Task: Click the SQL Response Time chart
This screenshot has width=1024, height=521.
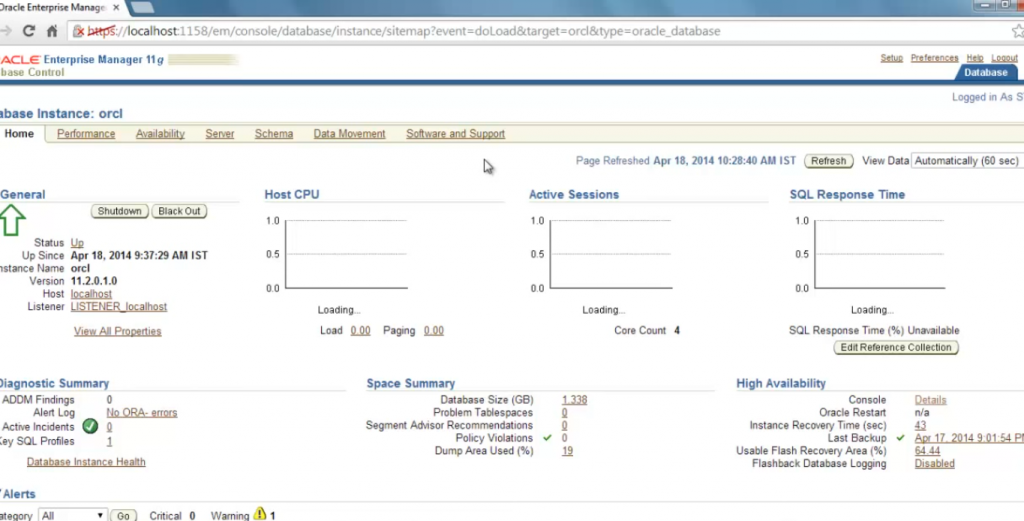Action: tap(879, 254)
